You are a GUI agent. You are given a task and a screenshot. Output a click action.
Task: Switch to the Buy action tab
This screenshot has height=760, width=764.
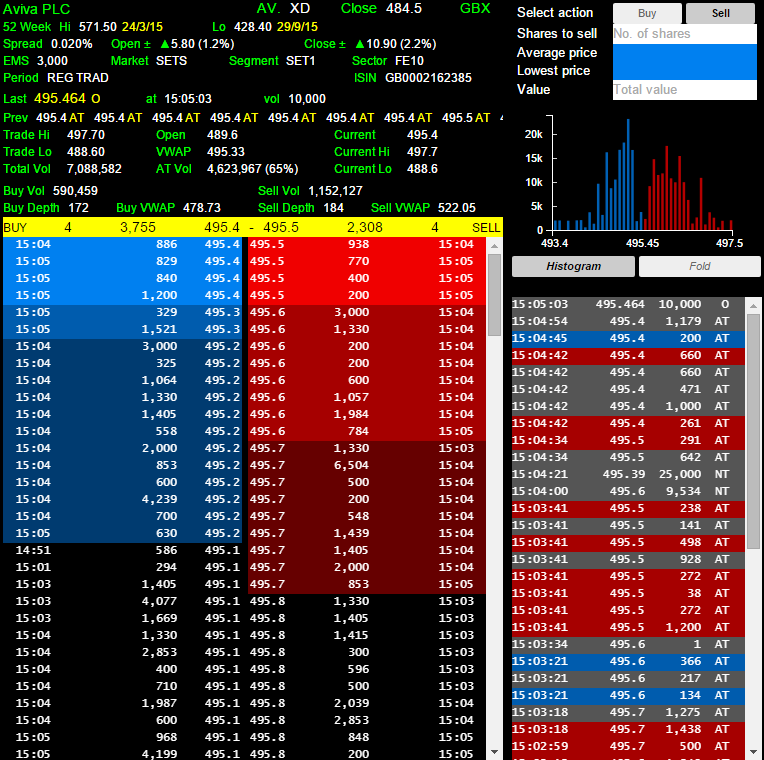pos(647,13)
